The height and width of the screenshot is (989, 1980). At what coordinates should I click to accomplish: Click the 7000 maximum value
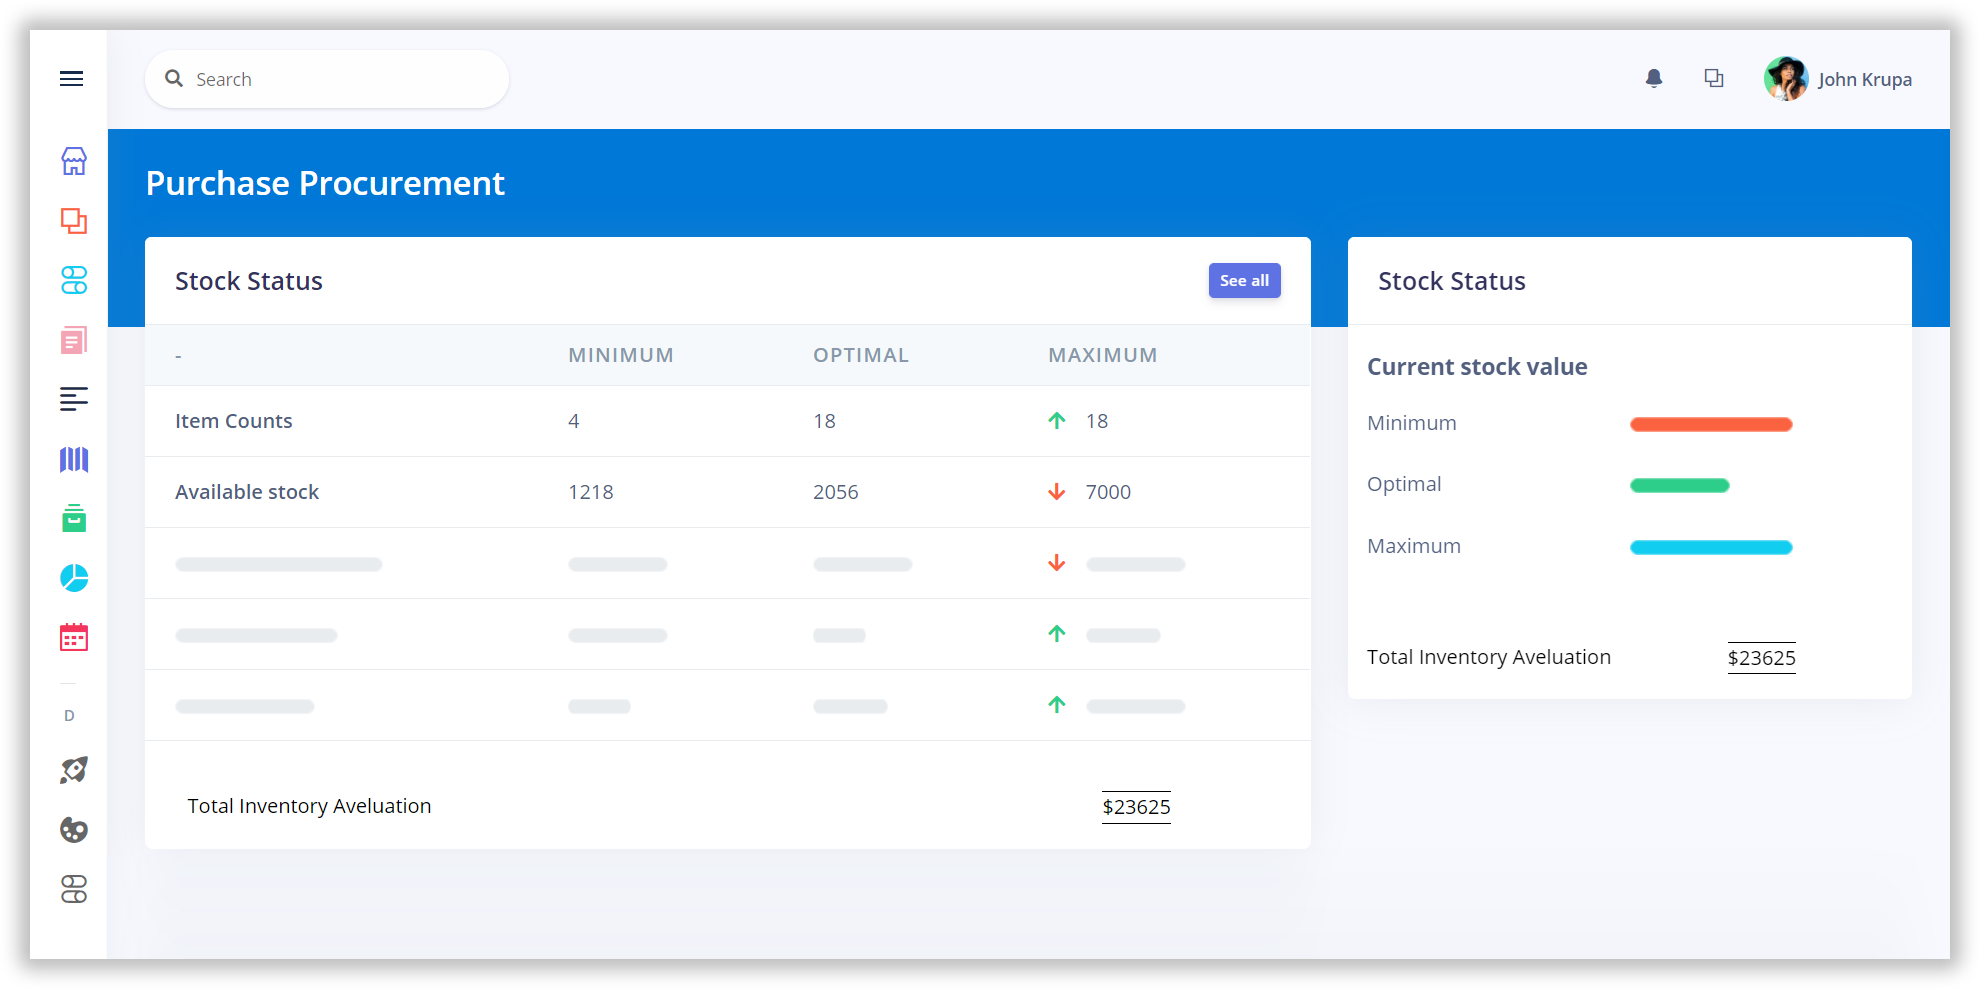click(1108, 492)
